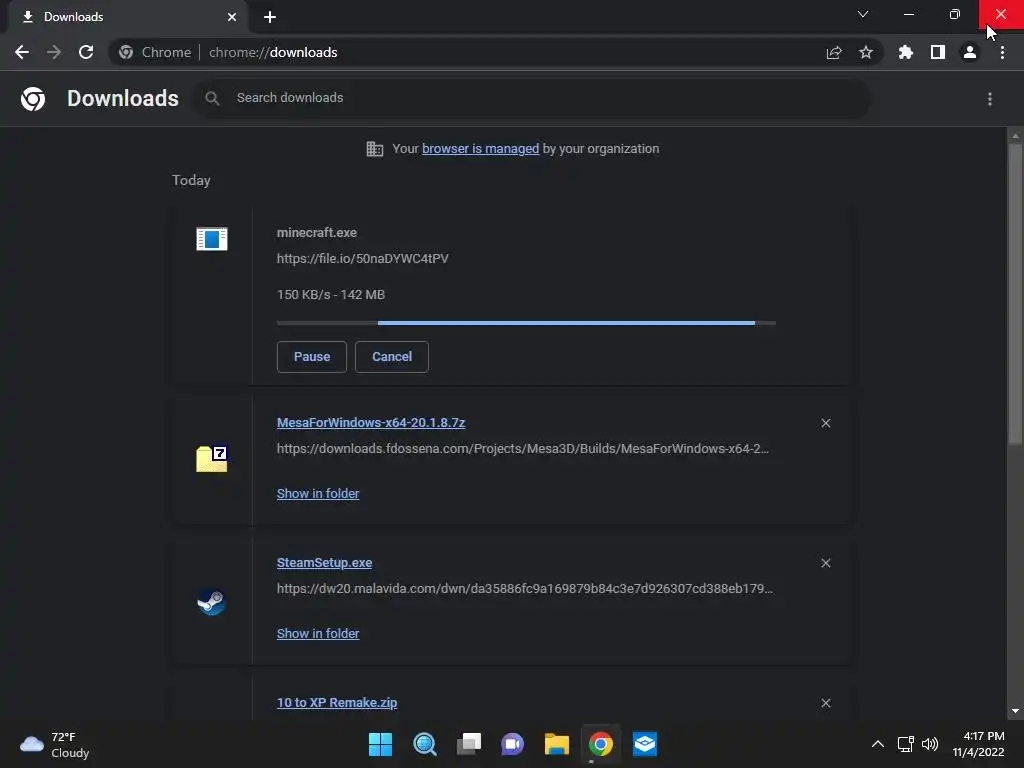Open the Chat app on taskbar
Viewport: 1024px width, 768px height.
513,744
